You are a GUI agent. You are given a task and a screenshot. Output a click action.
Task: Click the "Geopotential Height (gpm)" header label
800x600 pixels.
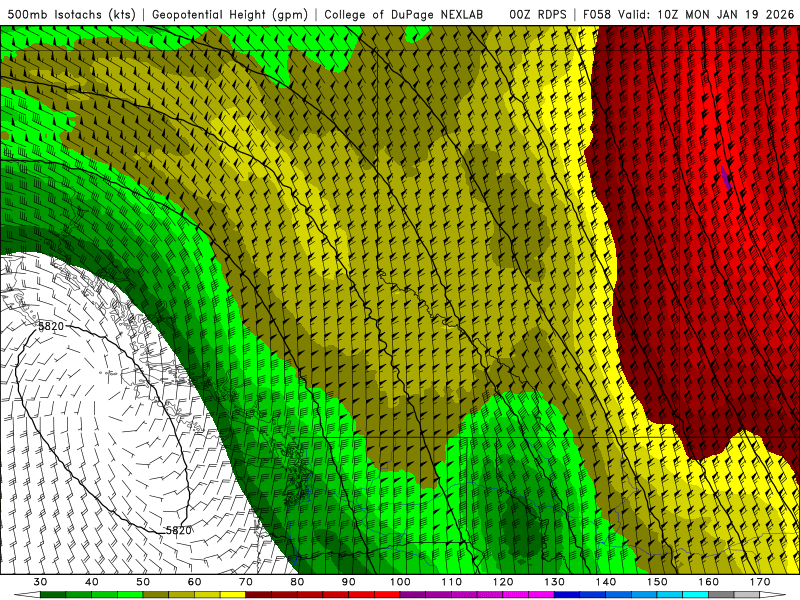pyautogui.click(x=230, y=14)
